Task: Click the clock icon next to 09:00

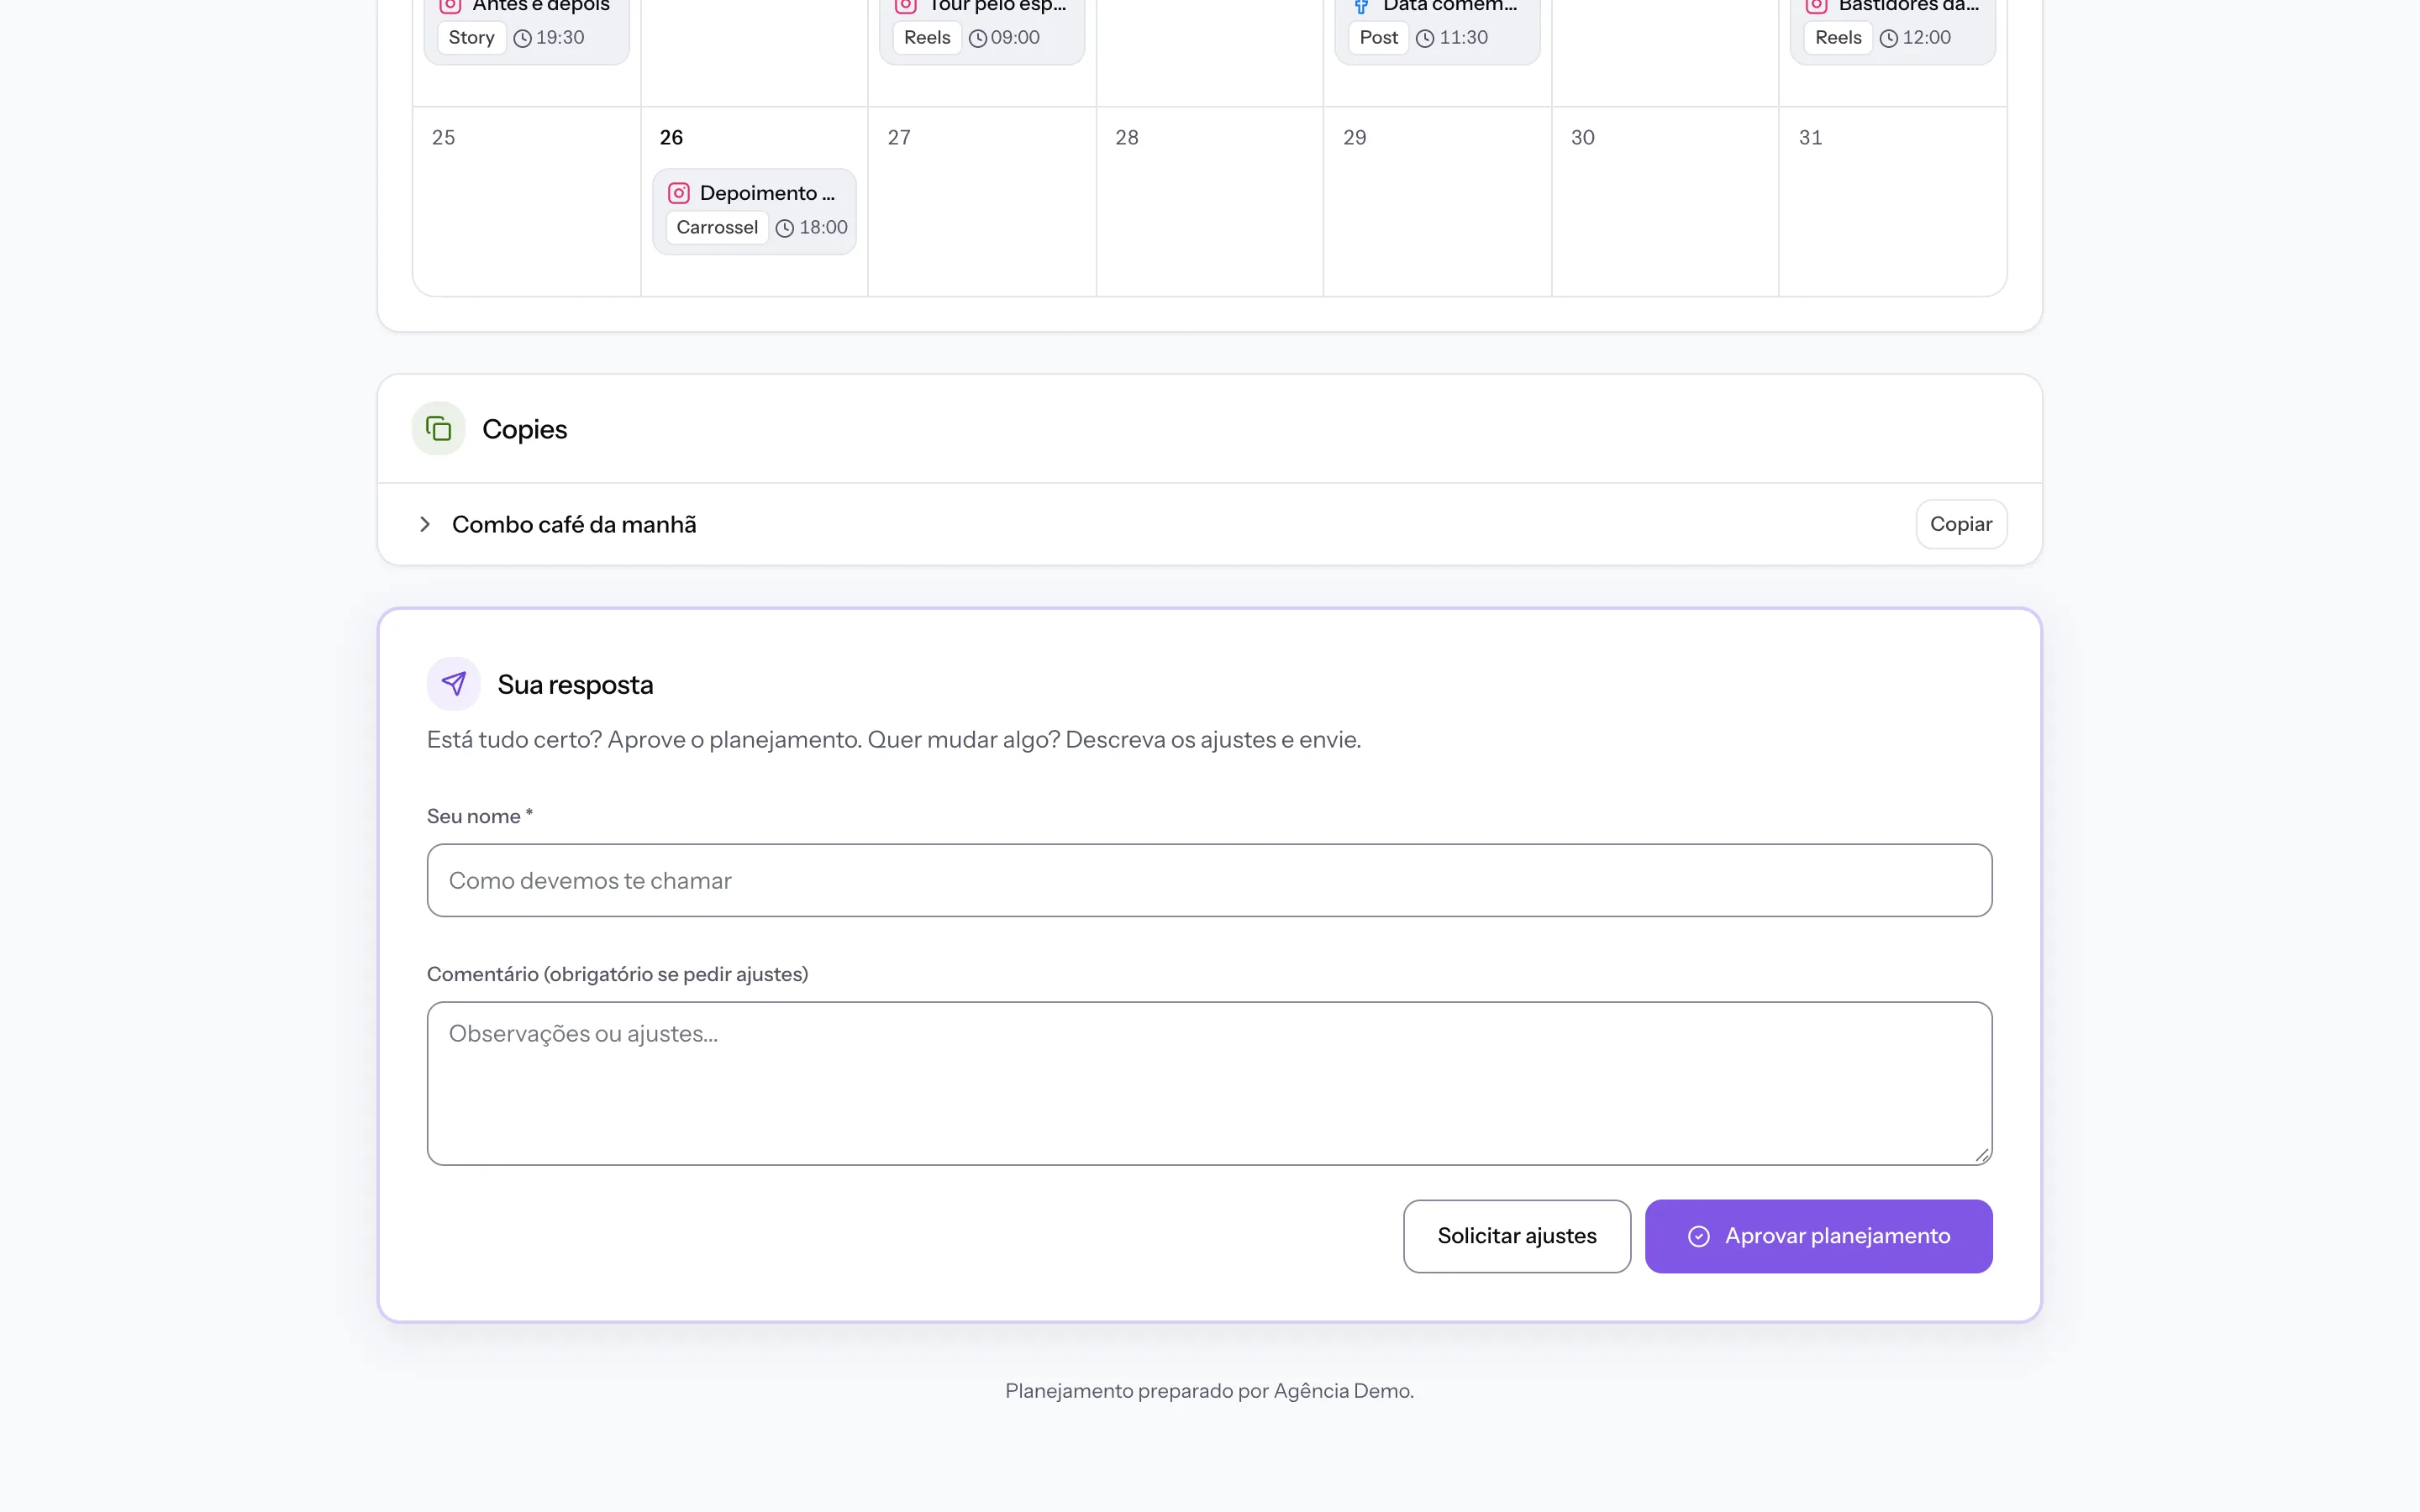Action: click(x=978, y=38)
